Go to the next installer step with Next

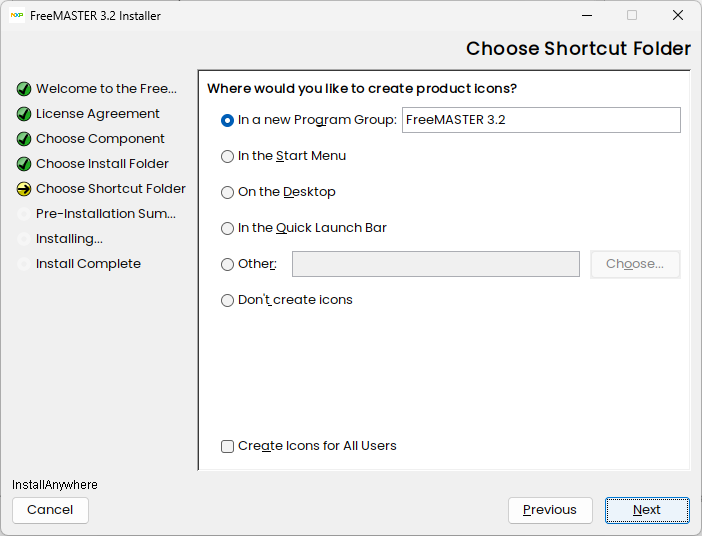647,510
